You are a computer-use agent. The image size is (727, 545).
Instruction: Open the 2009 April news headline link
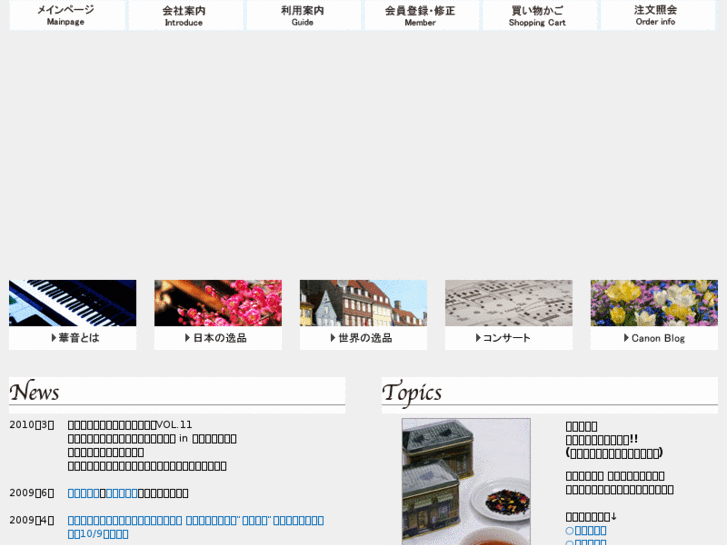coord(196,527)
